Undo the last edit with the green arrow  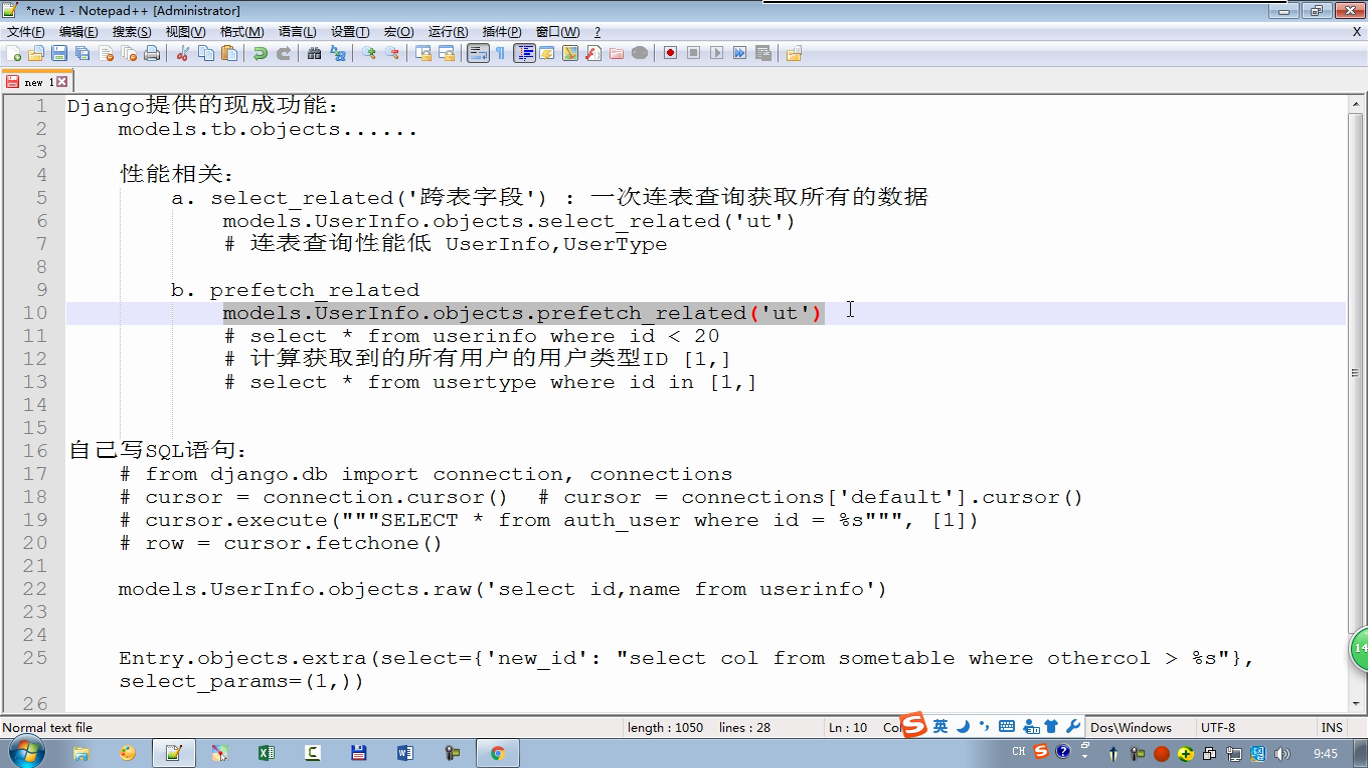[260, 53]
